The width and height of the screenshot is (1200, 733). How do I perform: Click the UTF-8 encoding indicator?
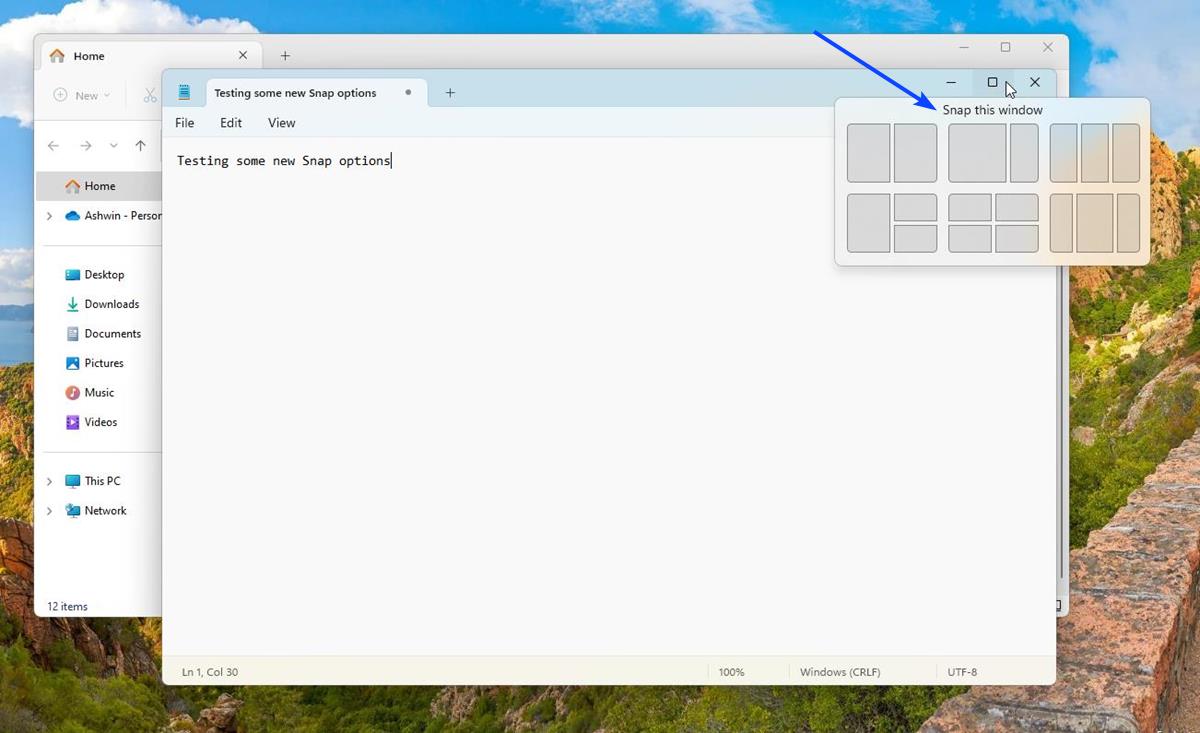pos(962,672)
